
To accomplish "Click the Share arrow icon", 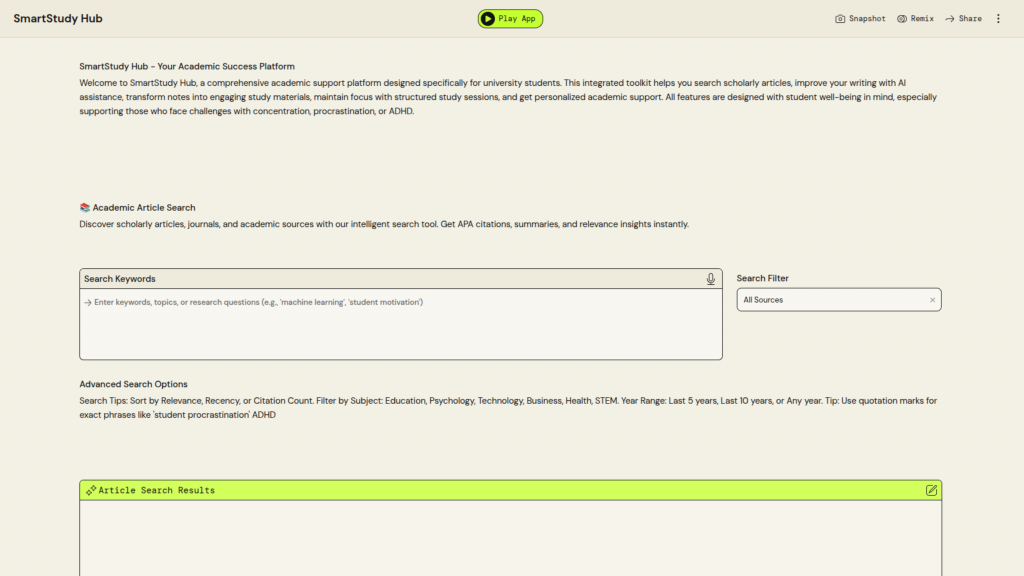I will point(950,19).
